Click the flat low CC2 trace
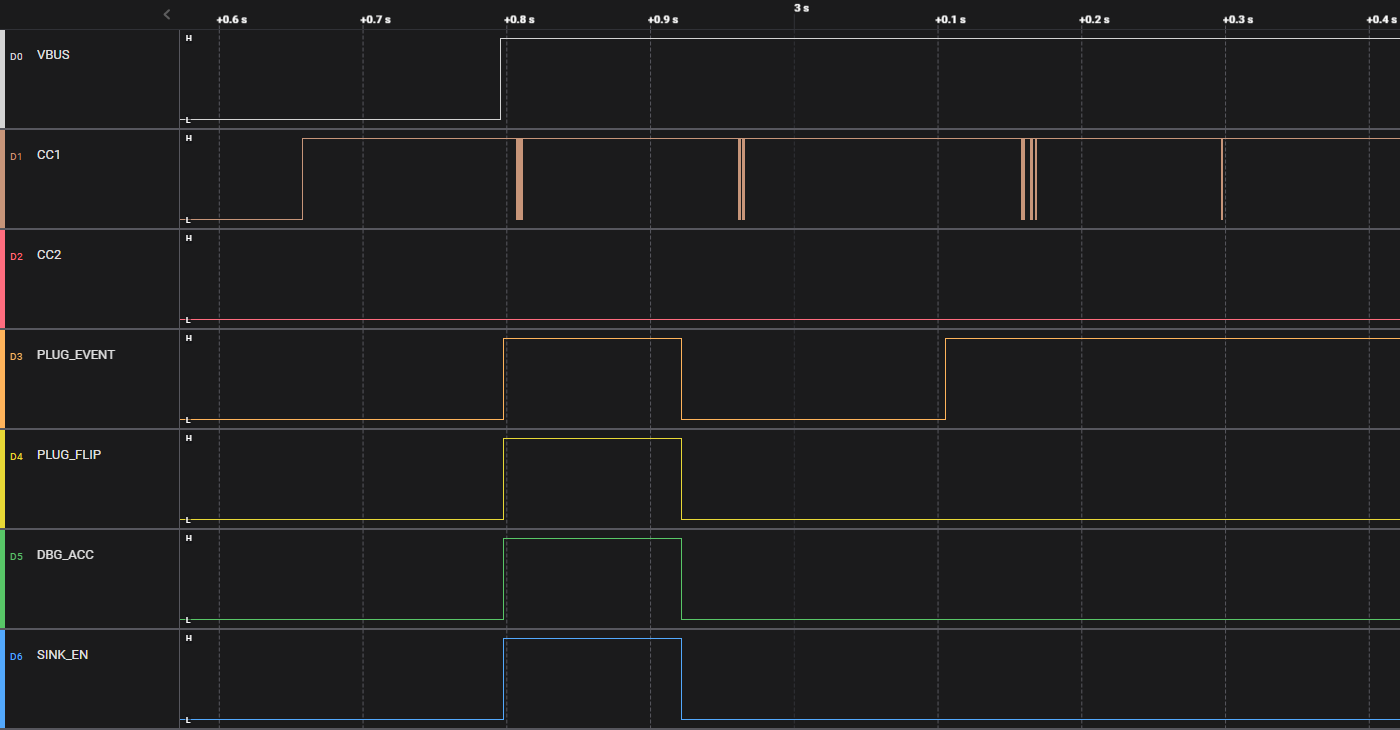This screenshot has height=730, width=1400. click(x=790, y=319)
